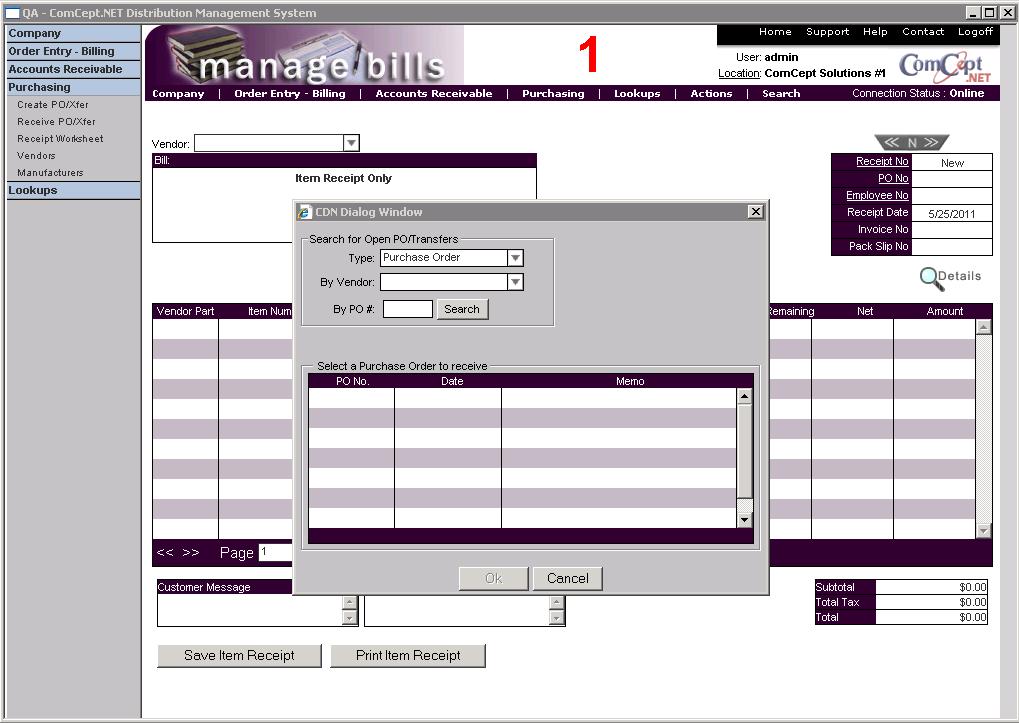Image resolution: width=1019 pixels, height=723 pixels.
Task: Click the Search button beside PO #
Action: [462, 309]
